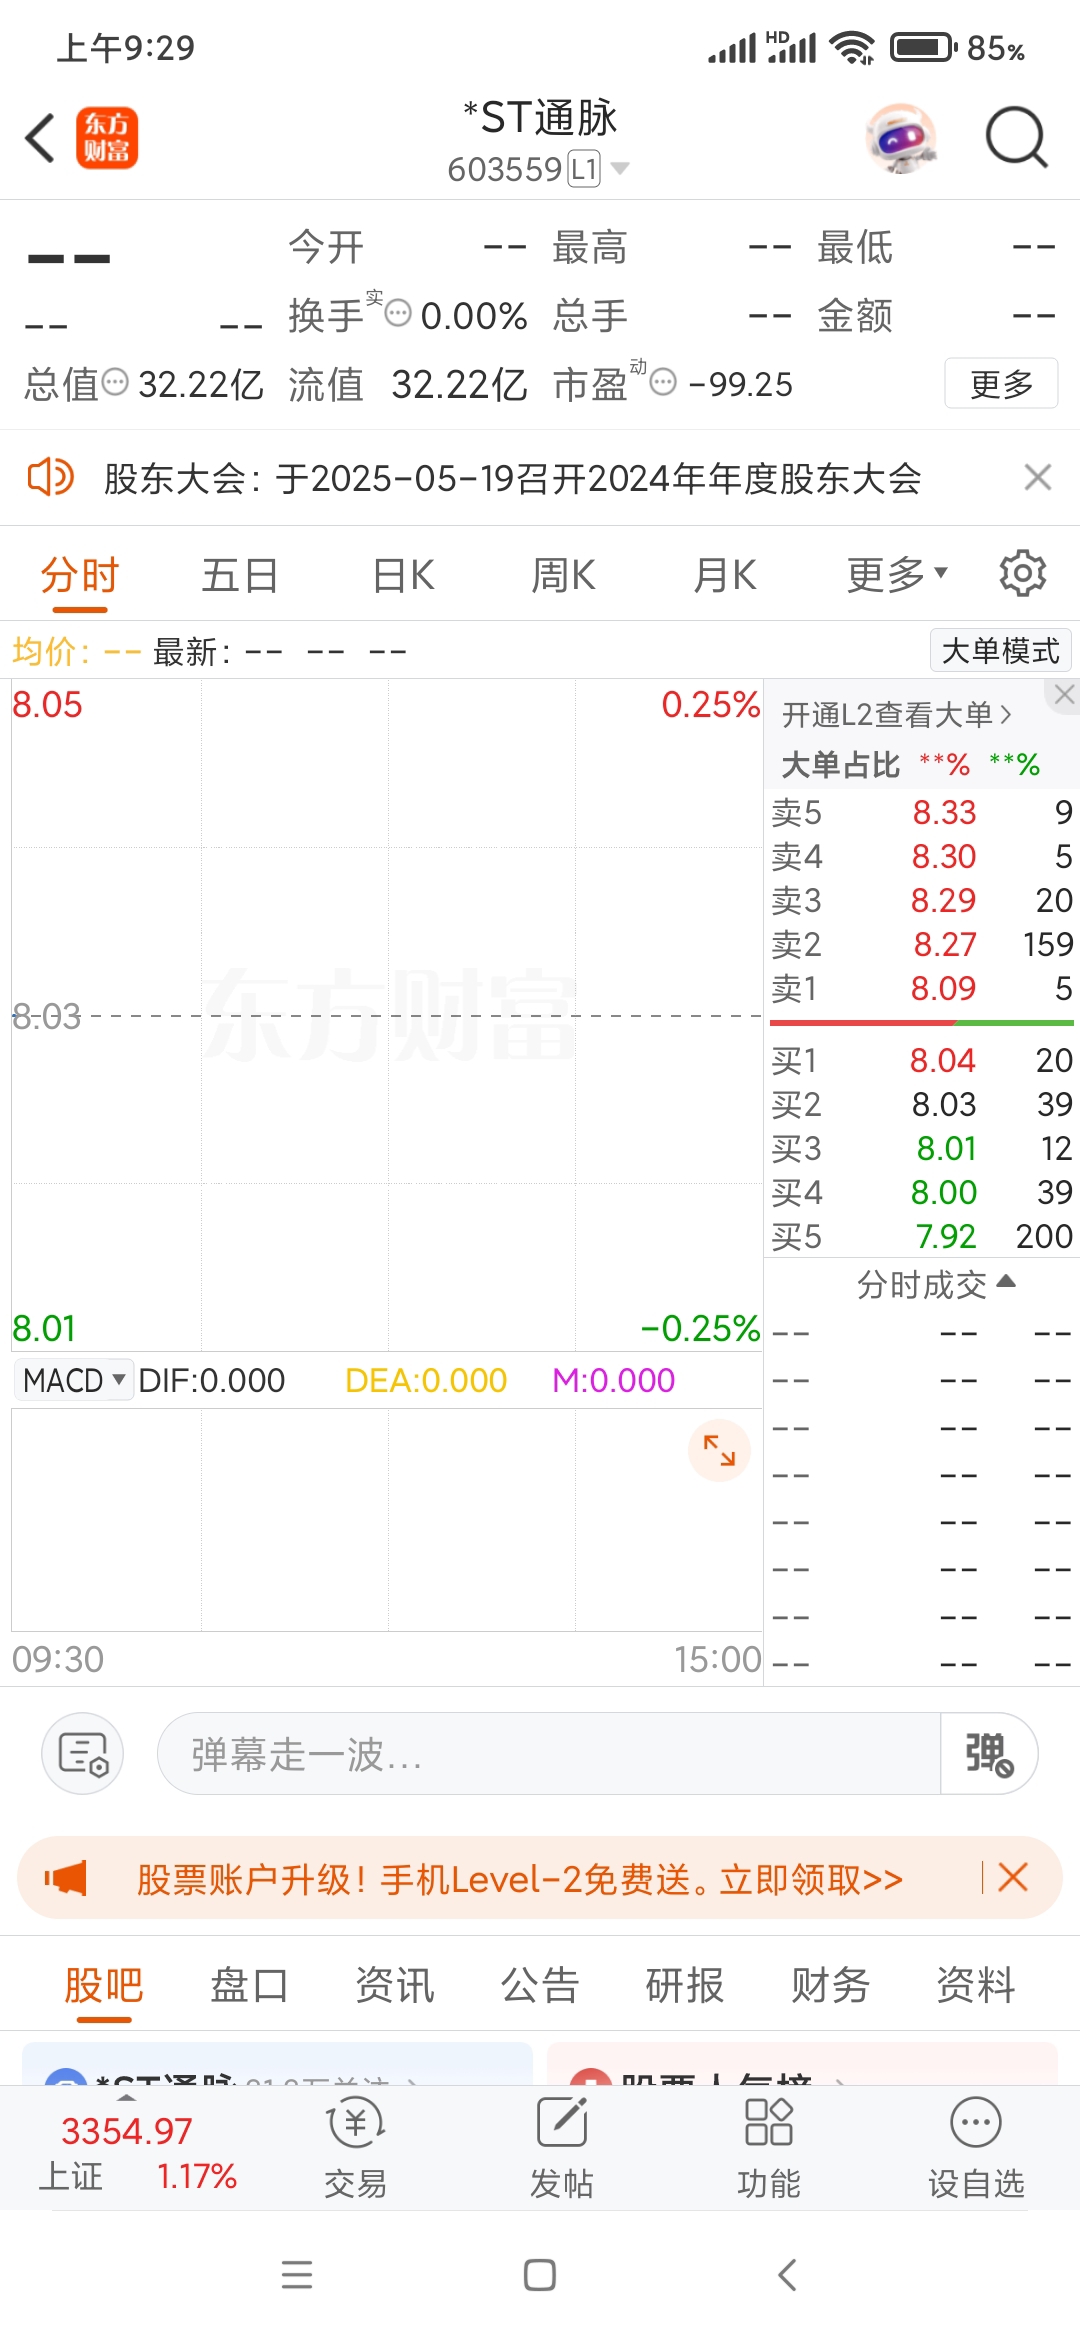Tap the search magnifier icon
The width and height of the screenshot is (1080, 2340).
coord(1016,138)
